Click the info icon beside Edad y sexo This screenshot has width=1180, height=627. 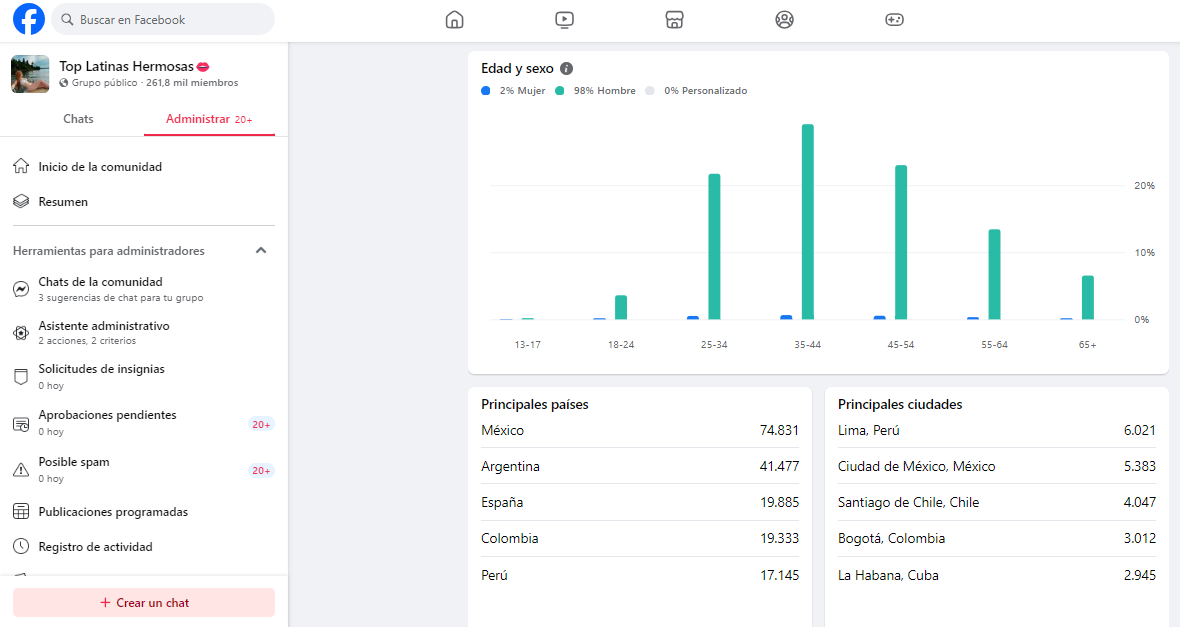(567, 68)
